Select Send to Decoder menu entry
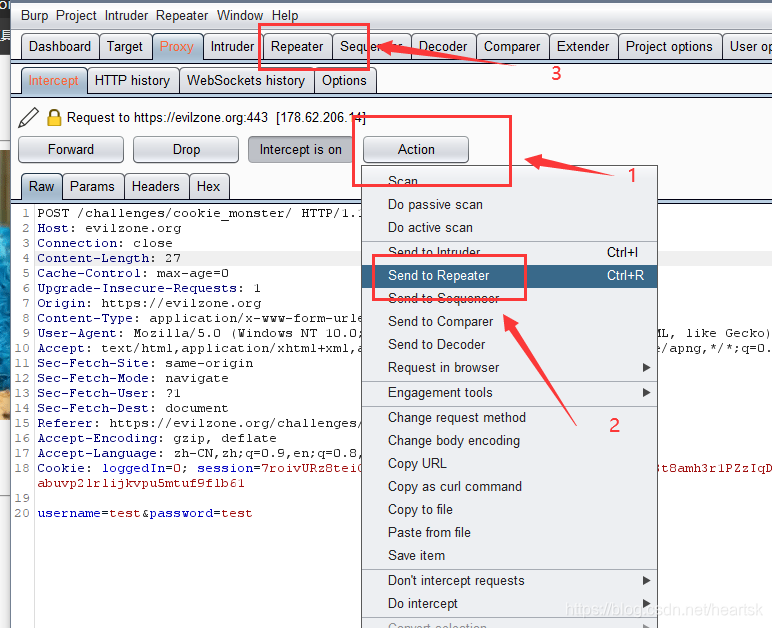The width and height of the screenshot is (772, 628). pyautogui.click(x=510, y=345)
